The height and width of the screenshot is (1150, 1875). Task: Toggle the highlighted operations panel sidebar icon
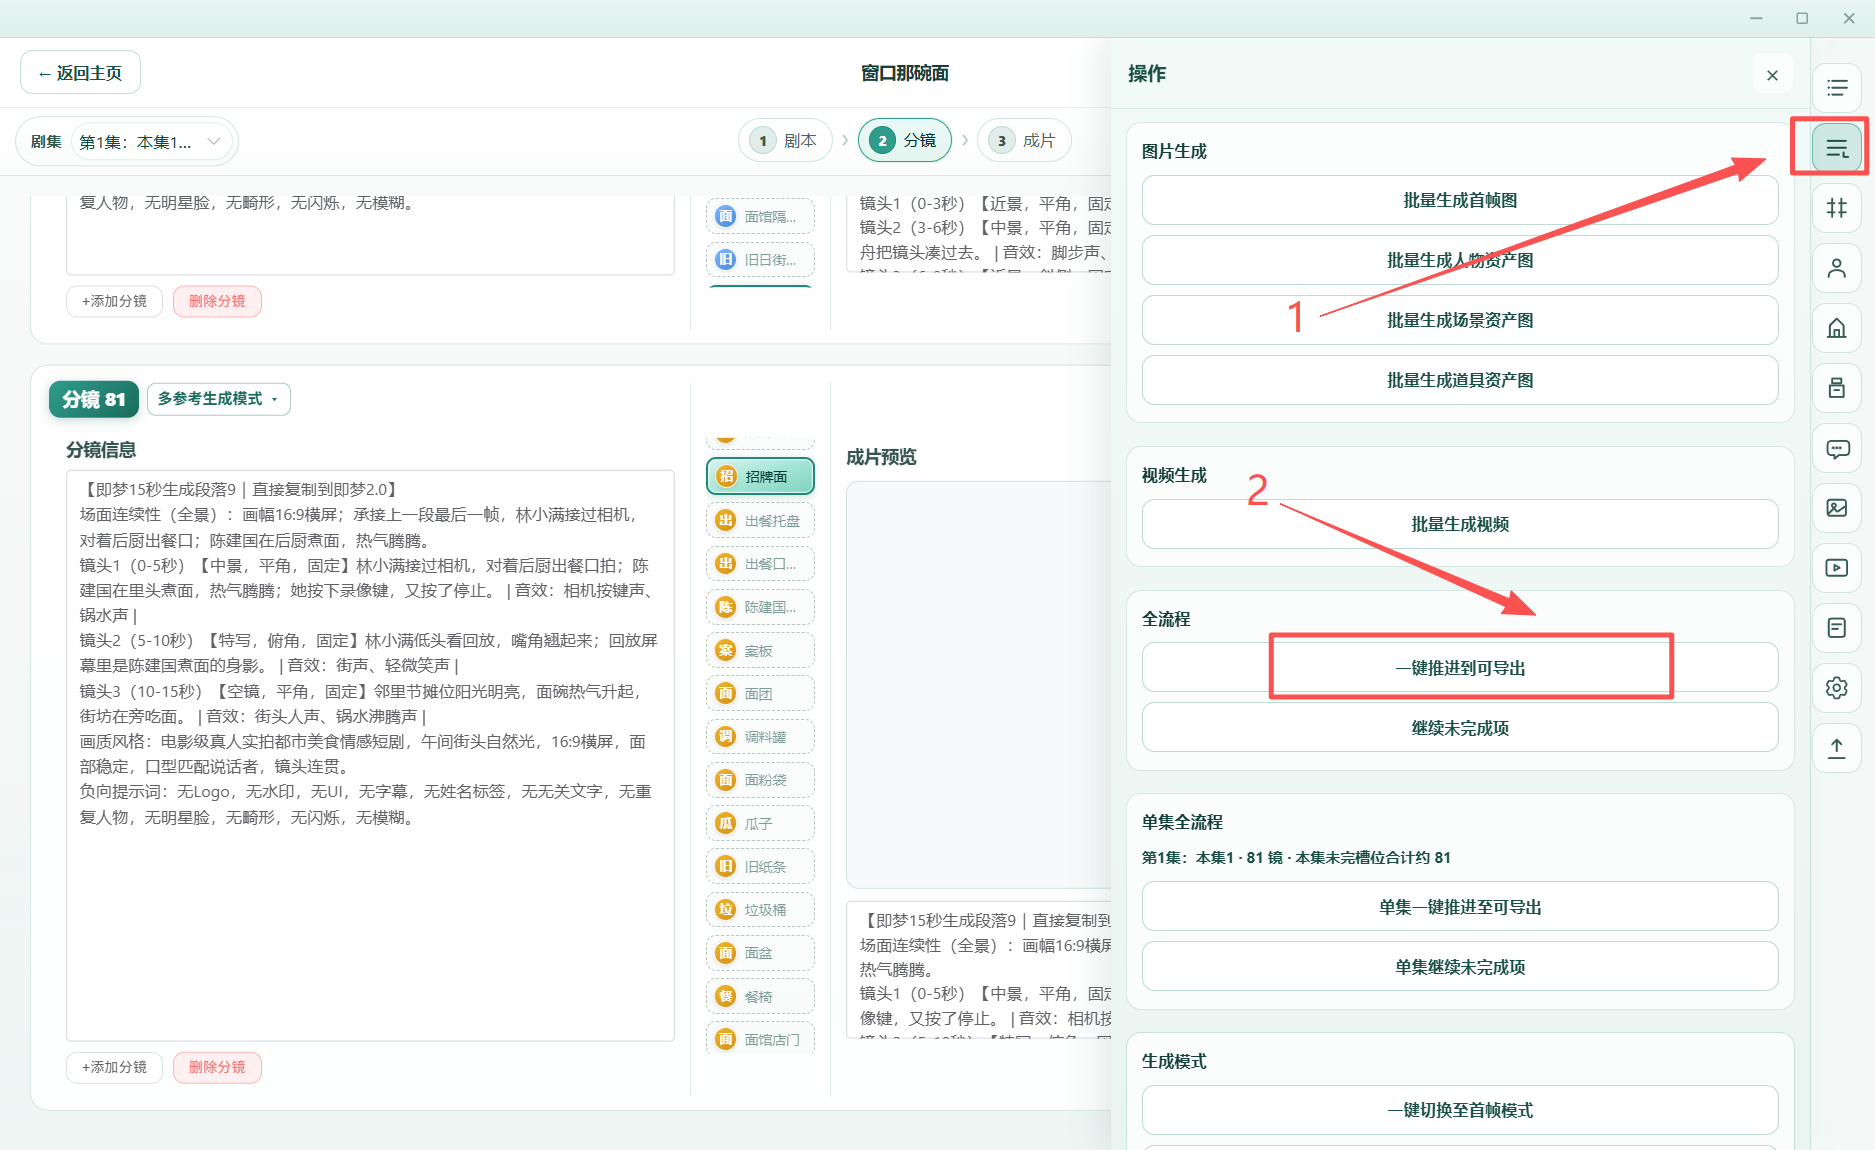click(1837, 148)
